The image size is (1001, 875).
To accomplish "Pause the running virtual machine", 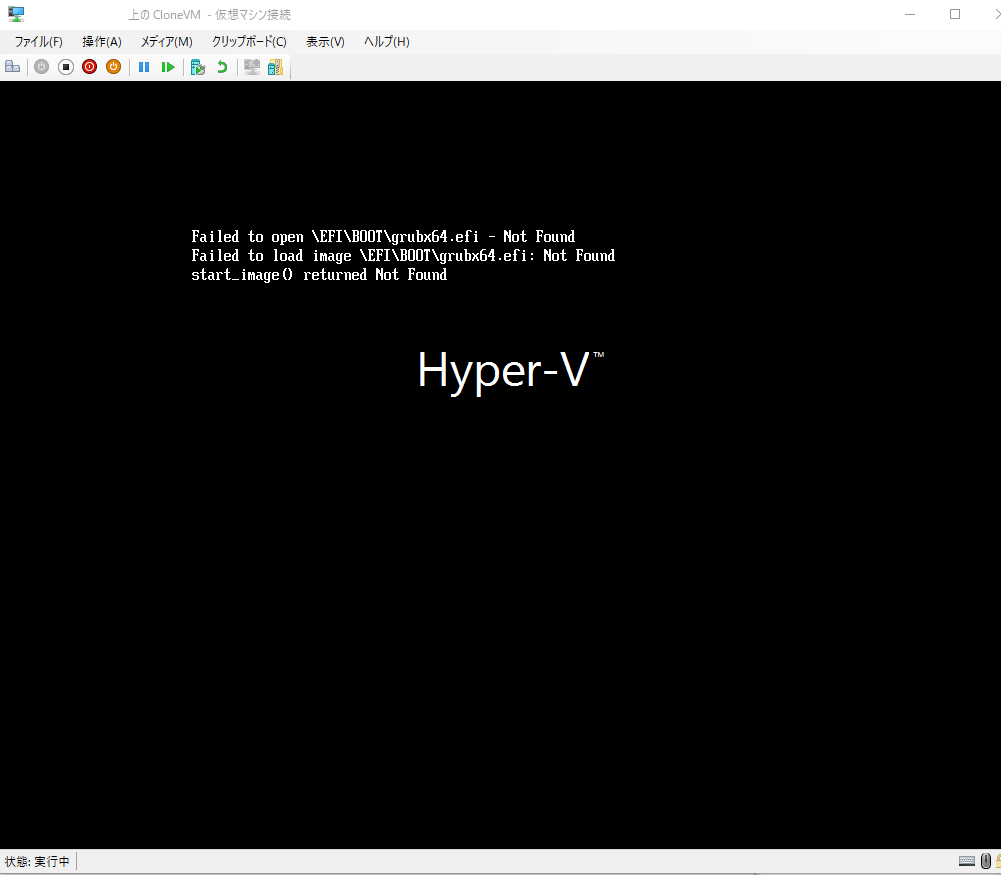I will coord(143,66).
